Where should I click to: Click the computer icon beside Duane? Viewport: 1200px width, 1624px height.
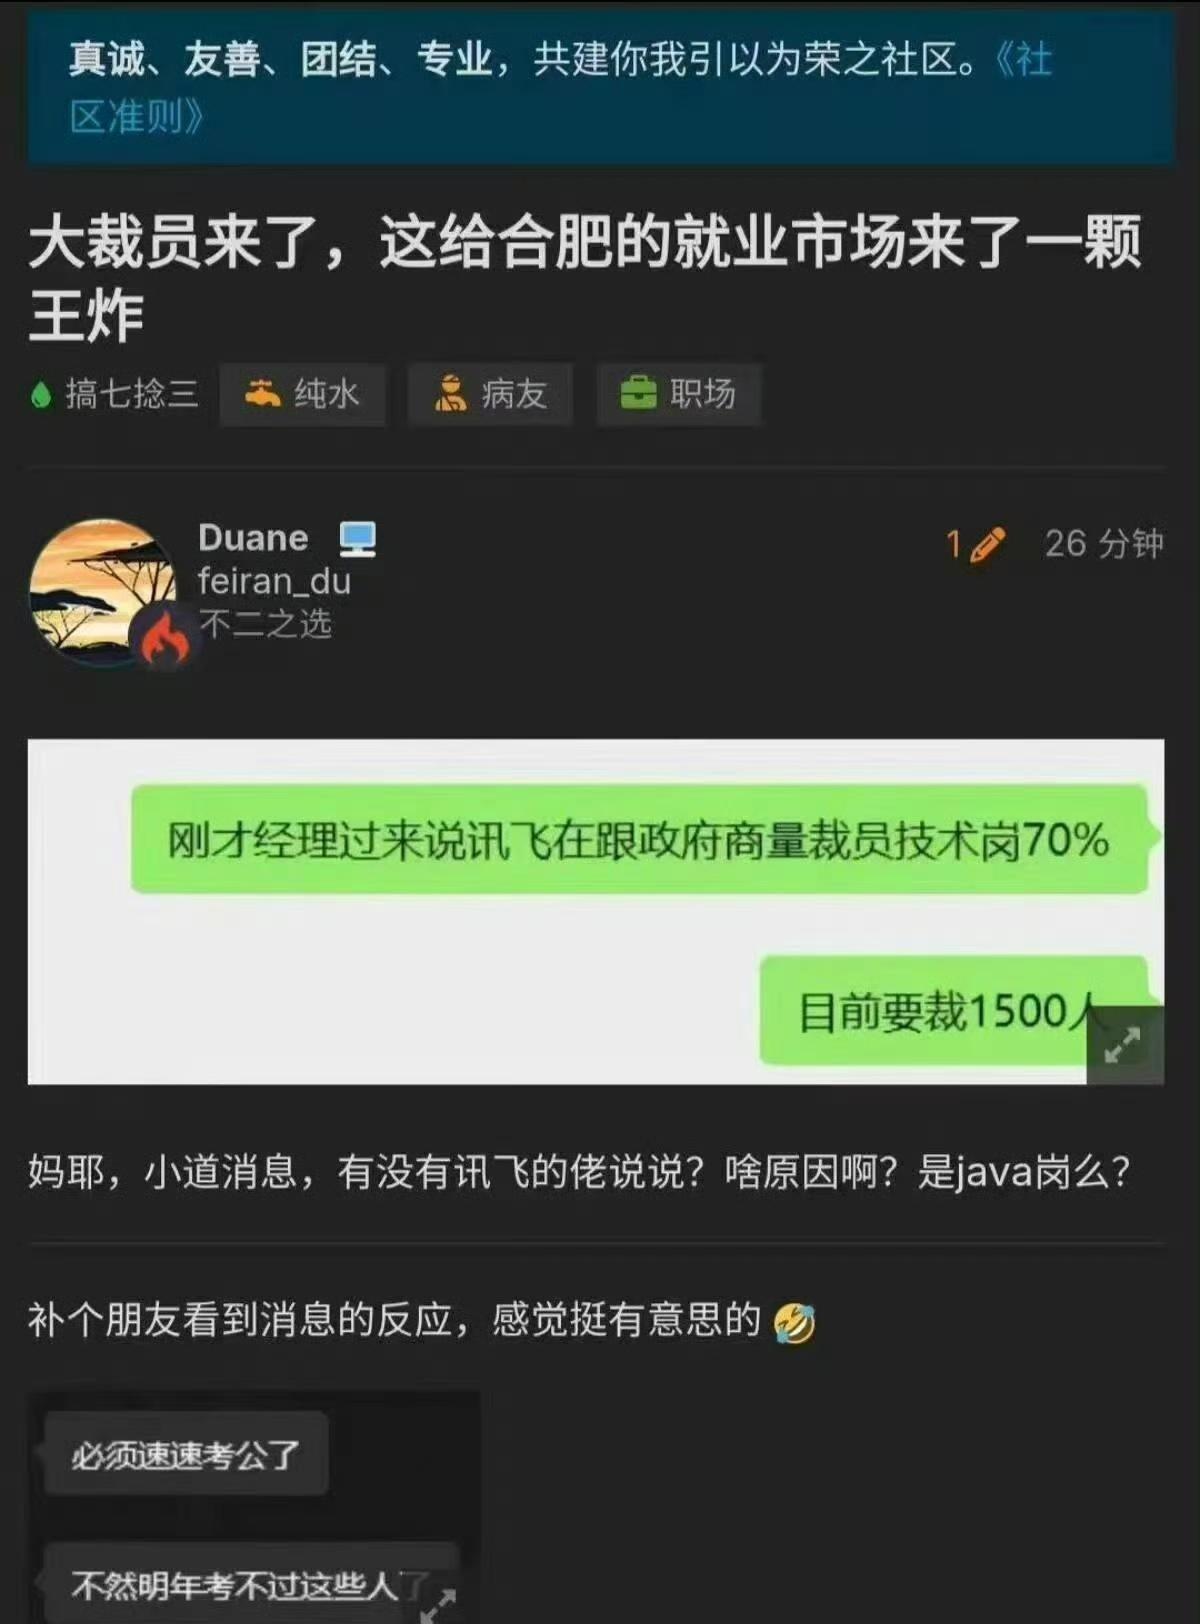click(357, 539)
